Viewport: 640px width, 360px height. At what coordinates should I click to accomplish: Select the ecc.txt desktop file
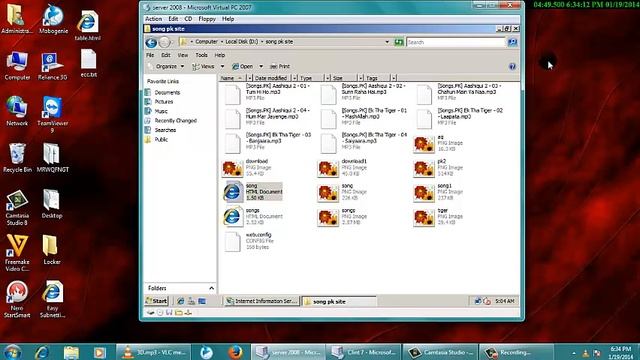pyautogui.click(x=88, y=63)
